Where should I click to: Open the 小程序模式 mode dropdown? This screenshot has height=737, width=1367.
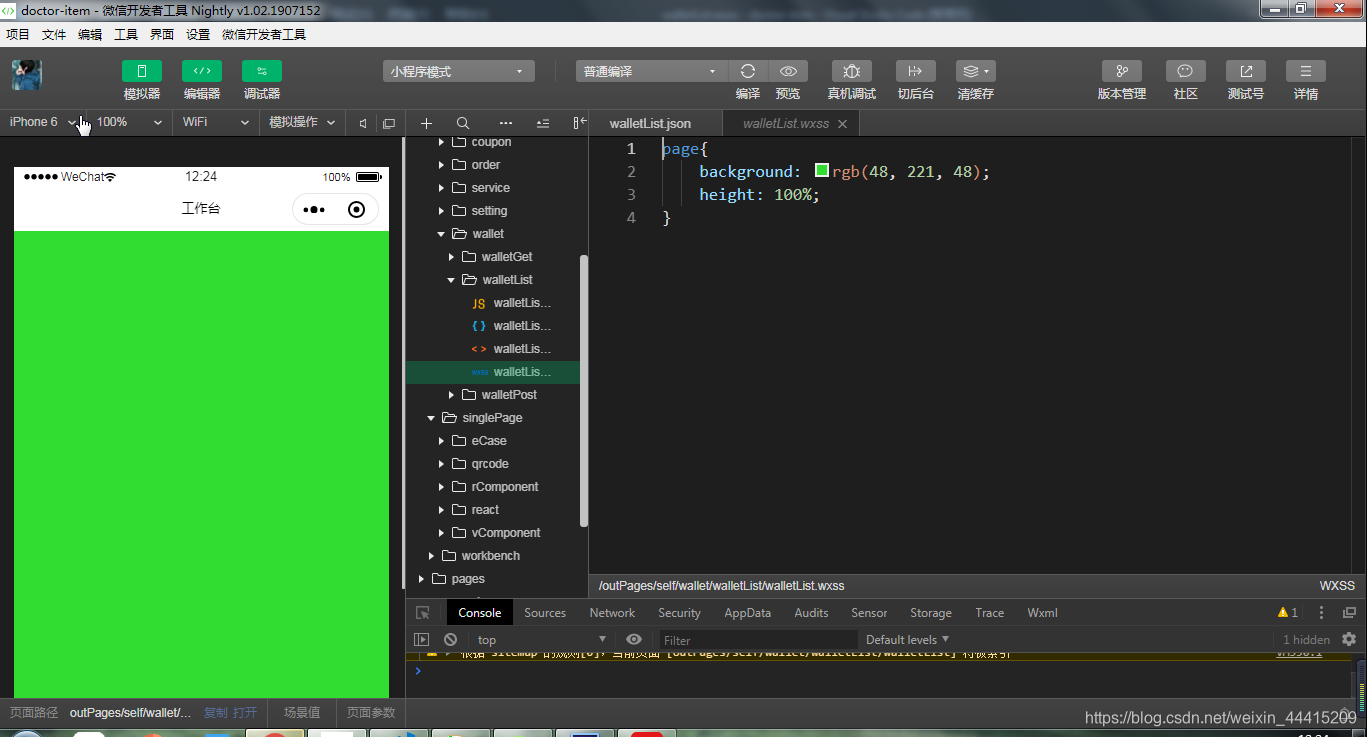(459, 71)
